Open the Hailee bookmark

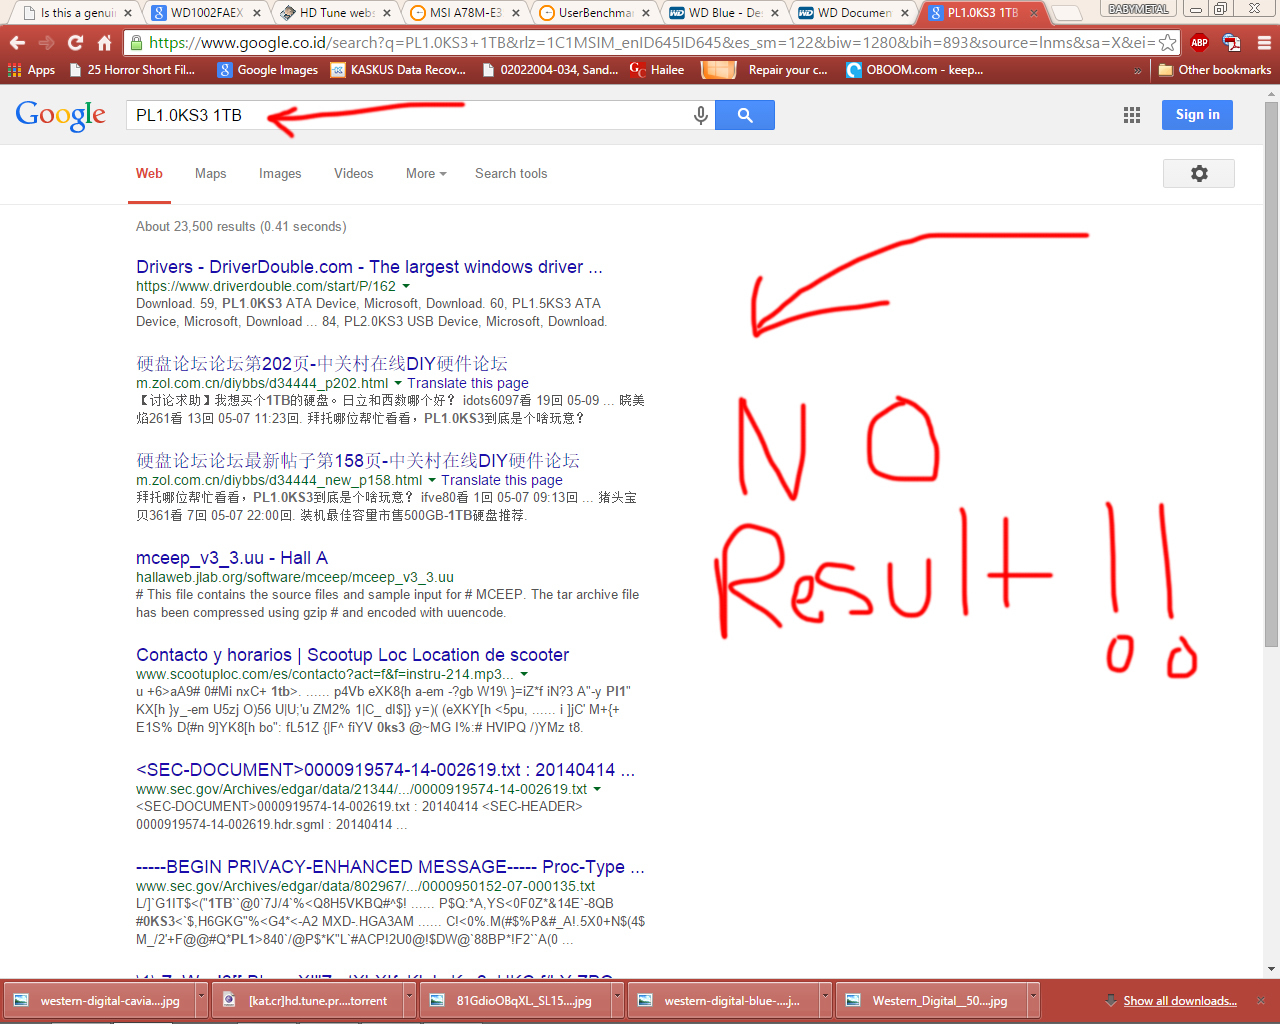657,70
